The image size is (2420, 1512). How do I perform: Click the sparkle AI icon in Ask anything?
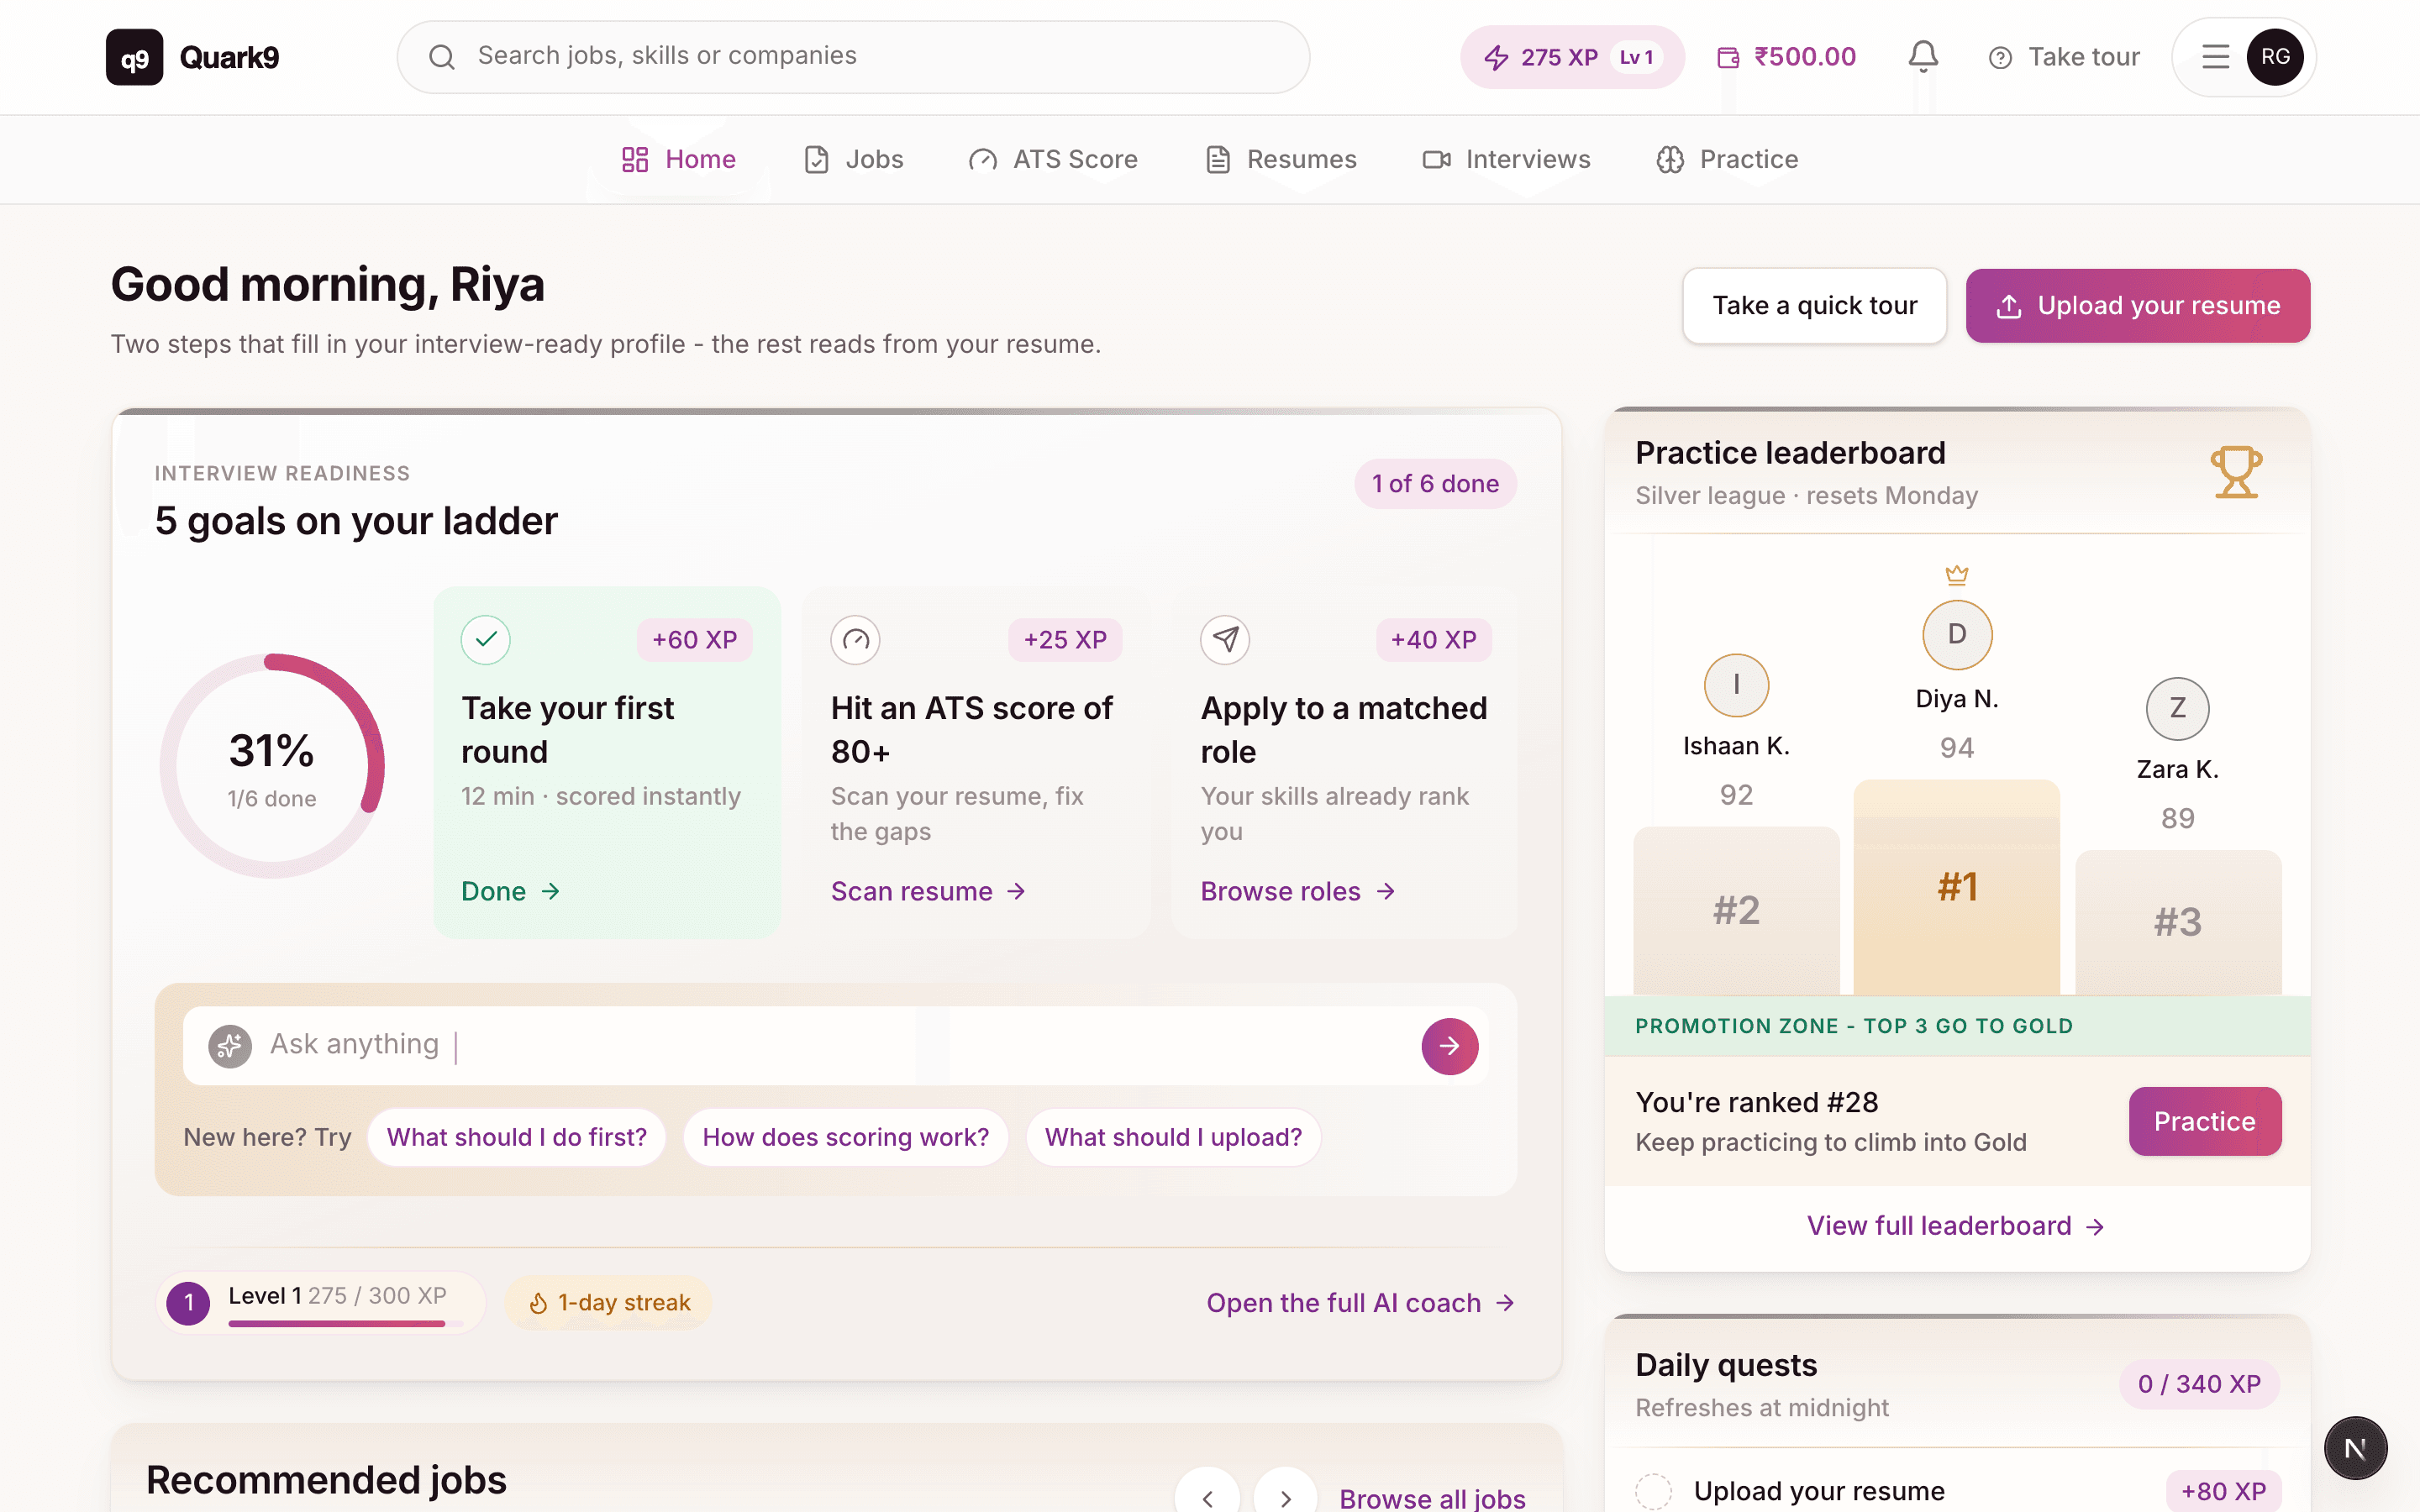tap(230, 1046)
